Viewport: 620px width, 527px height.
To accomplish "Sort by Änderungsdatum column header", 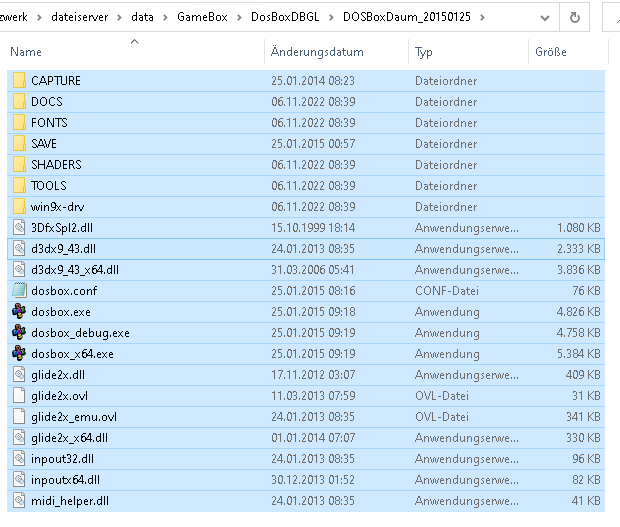I will point(317,52).
